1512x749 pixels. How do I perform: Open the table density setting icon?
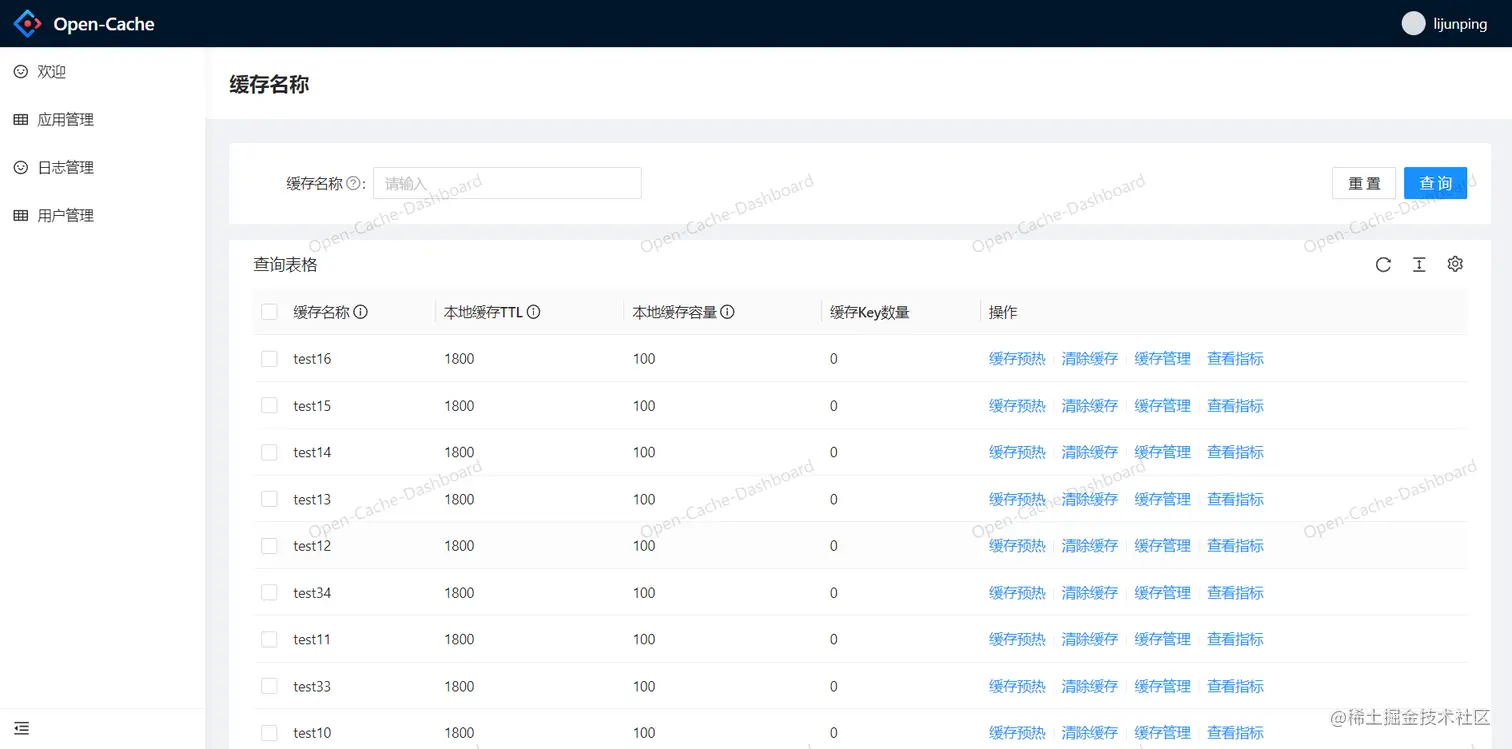pyautogui.click(x=1419, y=265)
